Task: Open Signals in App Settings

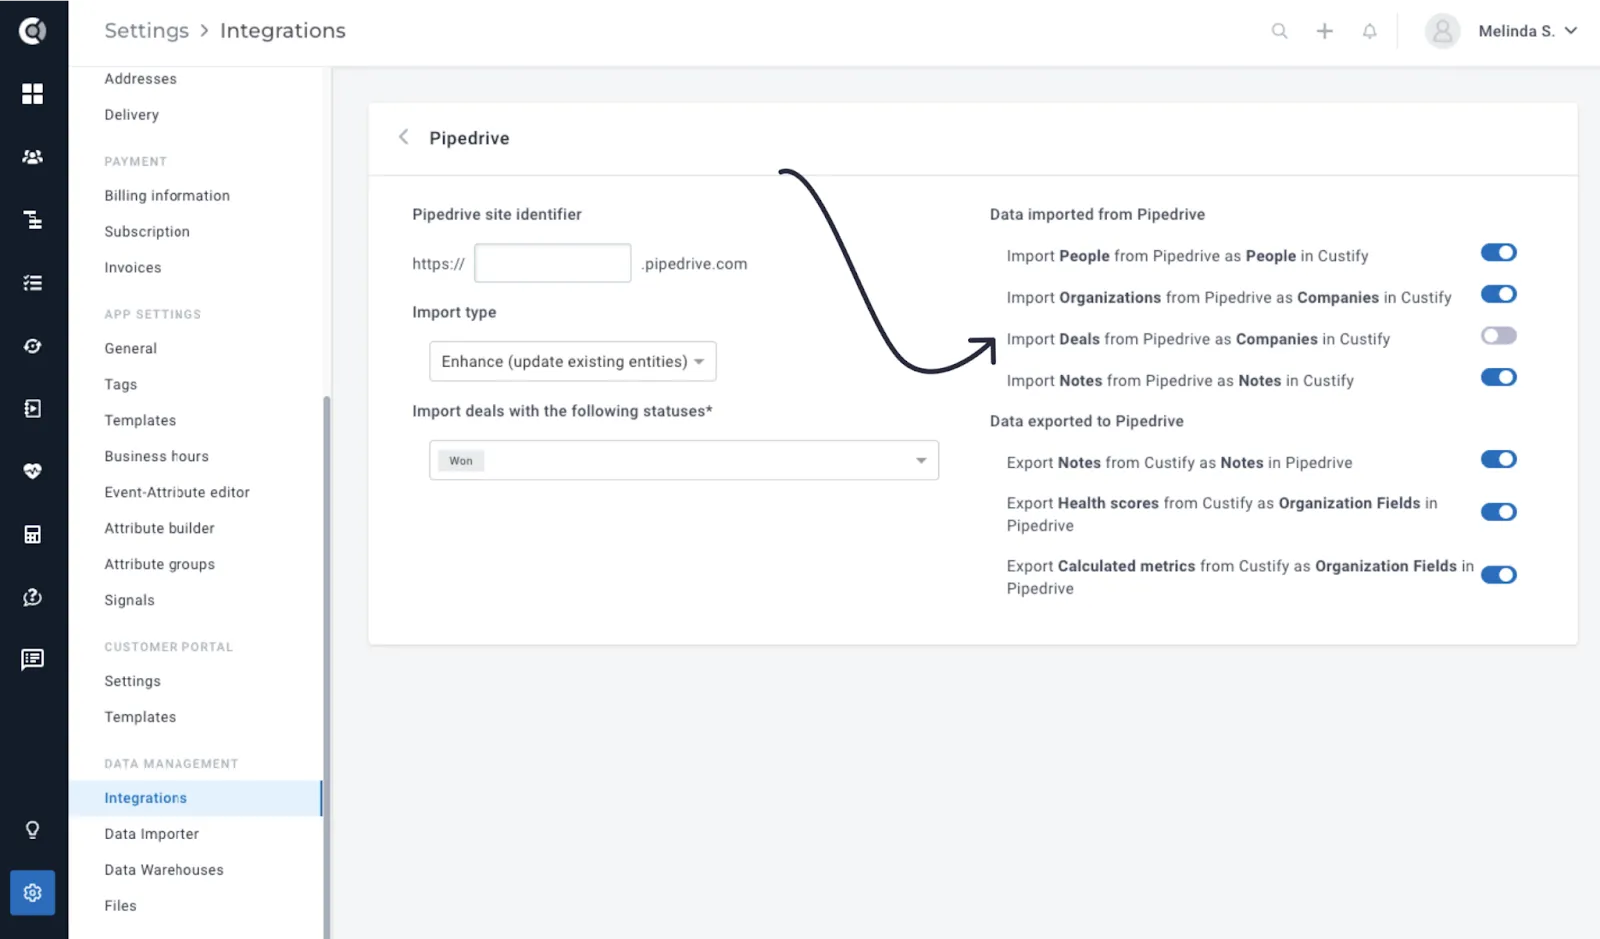Action: coord(130,600)
